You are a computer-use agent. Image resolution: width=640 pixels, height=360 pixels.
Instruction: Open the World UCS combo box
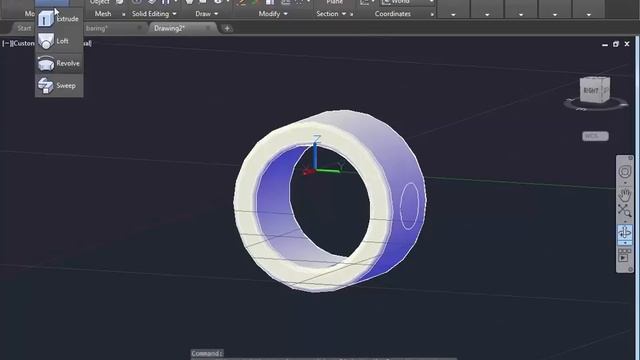pyautogui.click(x=408, y=2)
